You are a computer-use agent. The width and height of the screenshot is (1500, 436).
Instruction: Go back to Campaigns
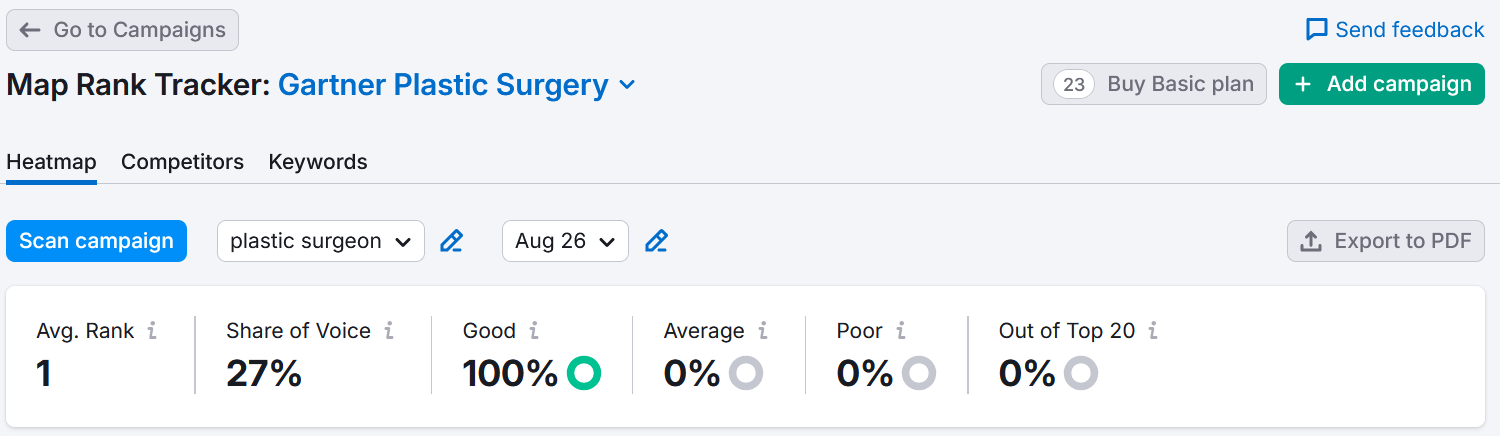tap(122, 30)
